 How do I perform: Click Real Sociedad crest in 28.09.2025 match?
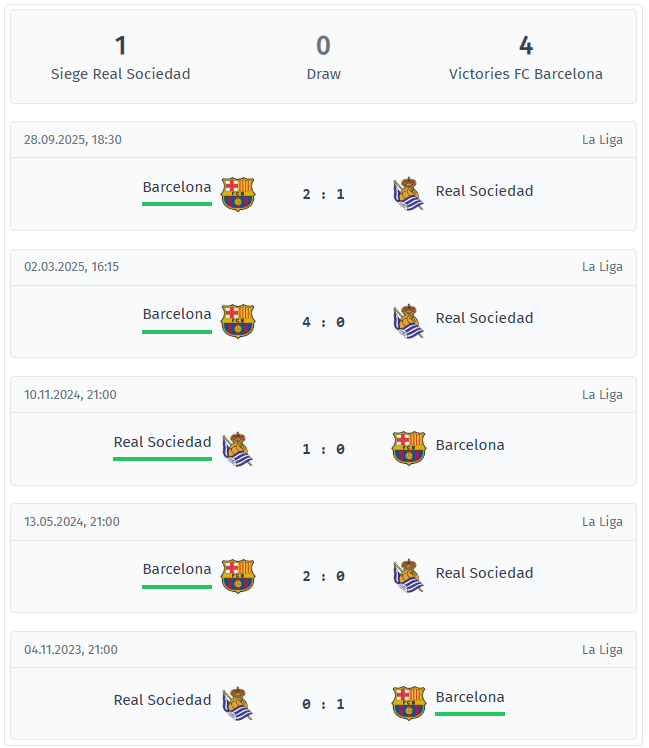click(408, 193)
